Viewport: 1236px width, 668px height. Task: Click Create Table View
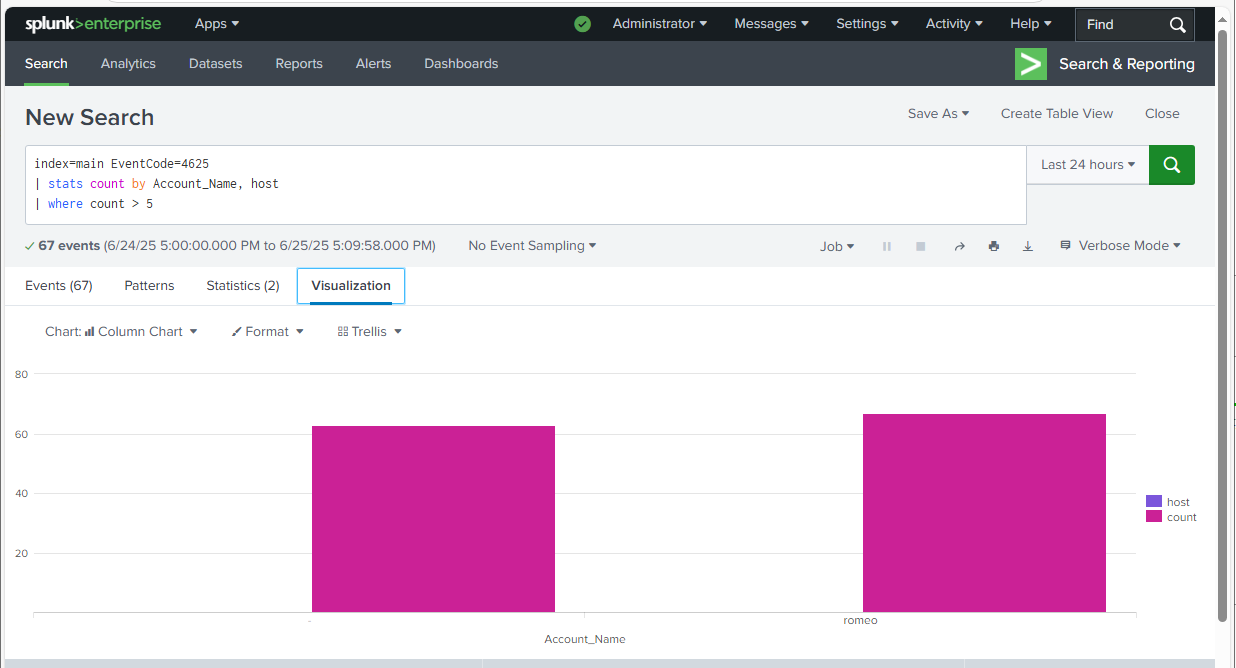pos(1057,114)
